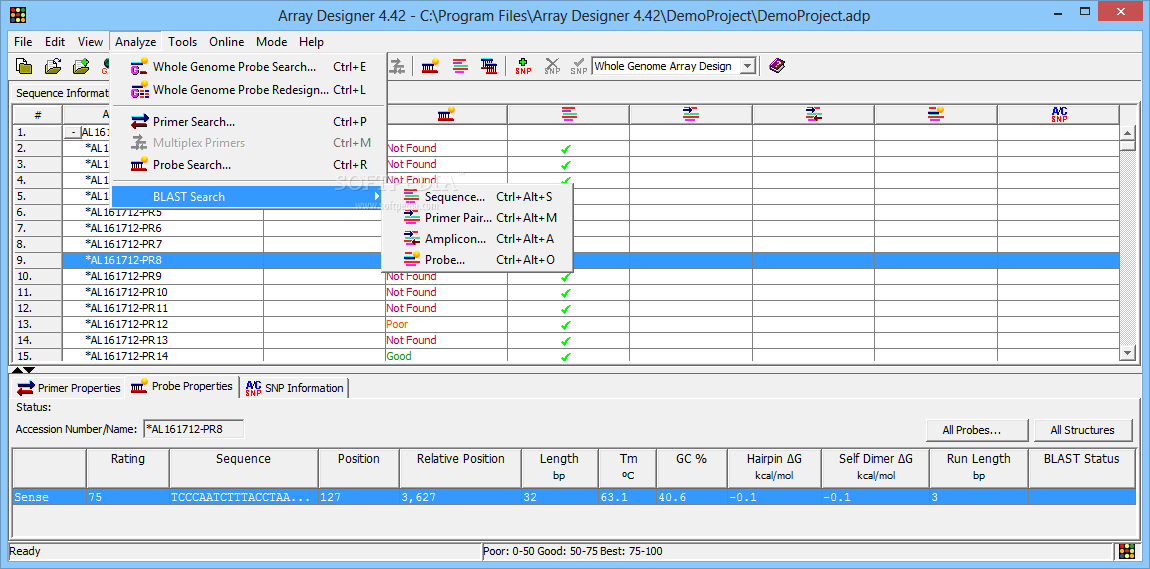Select the Sense probe row
The height and width of the screenshot is (569, 1150).
coord(574,497)
